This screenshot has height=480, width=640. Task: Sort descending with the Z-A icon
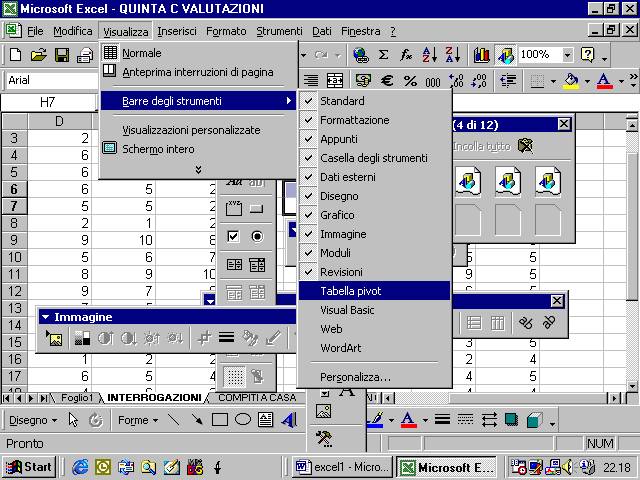[453, 54]
